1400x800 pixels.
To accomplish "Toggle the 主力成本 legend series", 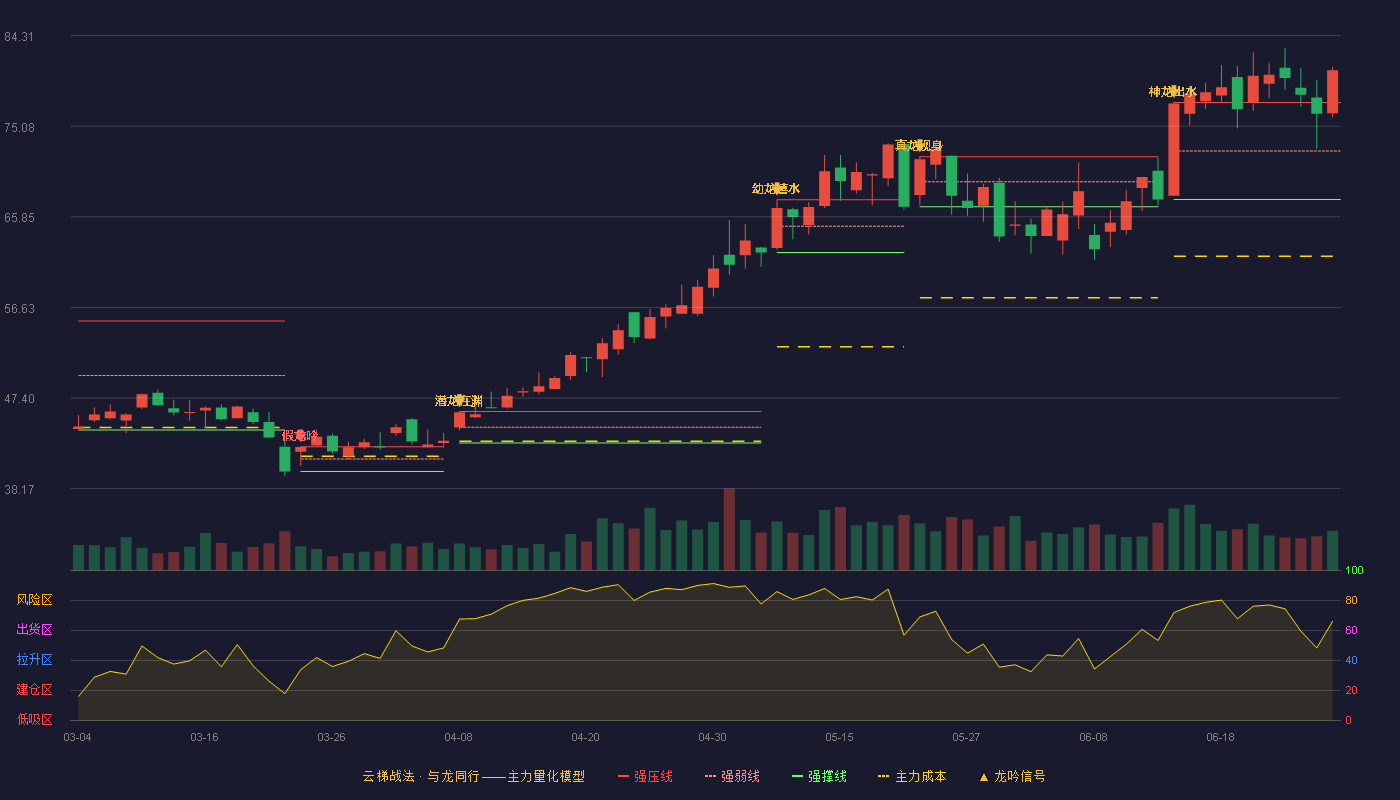I will pyautogui.click(x=912, y=776).
